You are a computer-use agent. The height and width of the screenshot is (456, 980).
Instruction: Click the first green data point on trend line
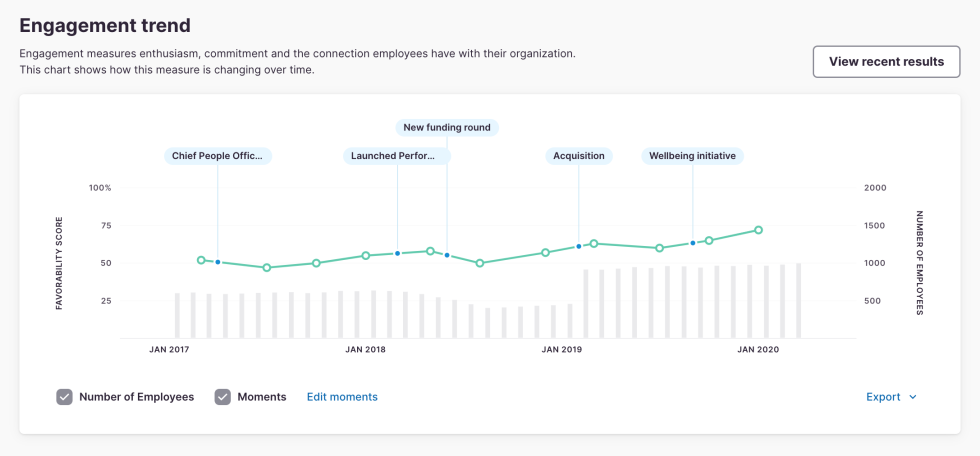point(202,260)
